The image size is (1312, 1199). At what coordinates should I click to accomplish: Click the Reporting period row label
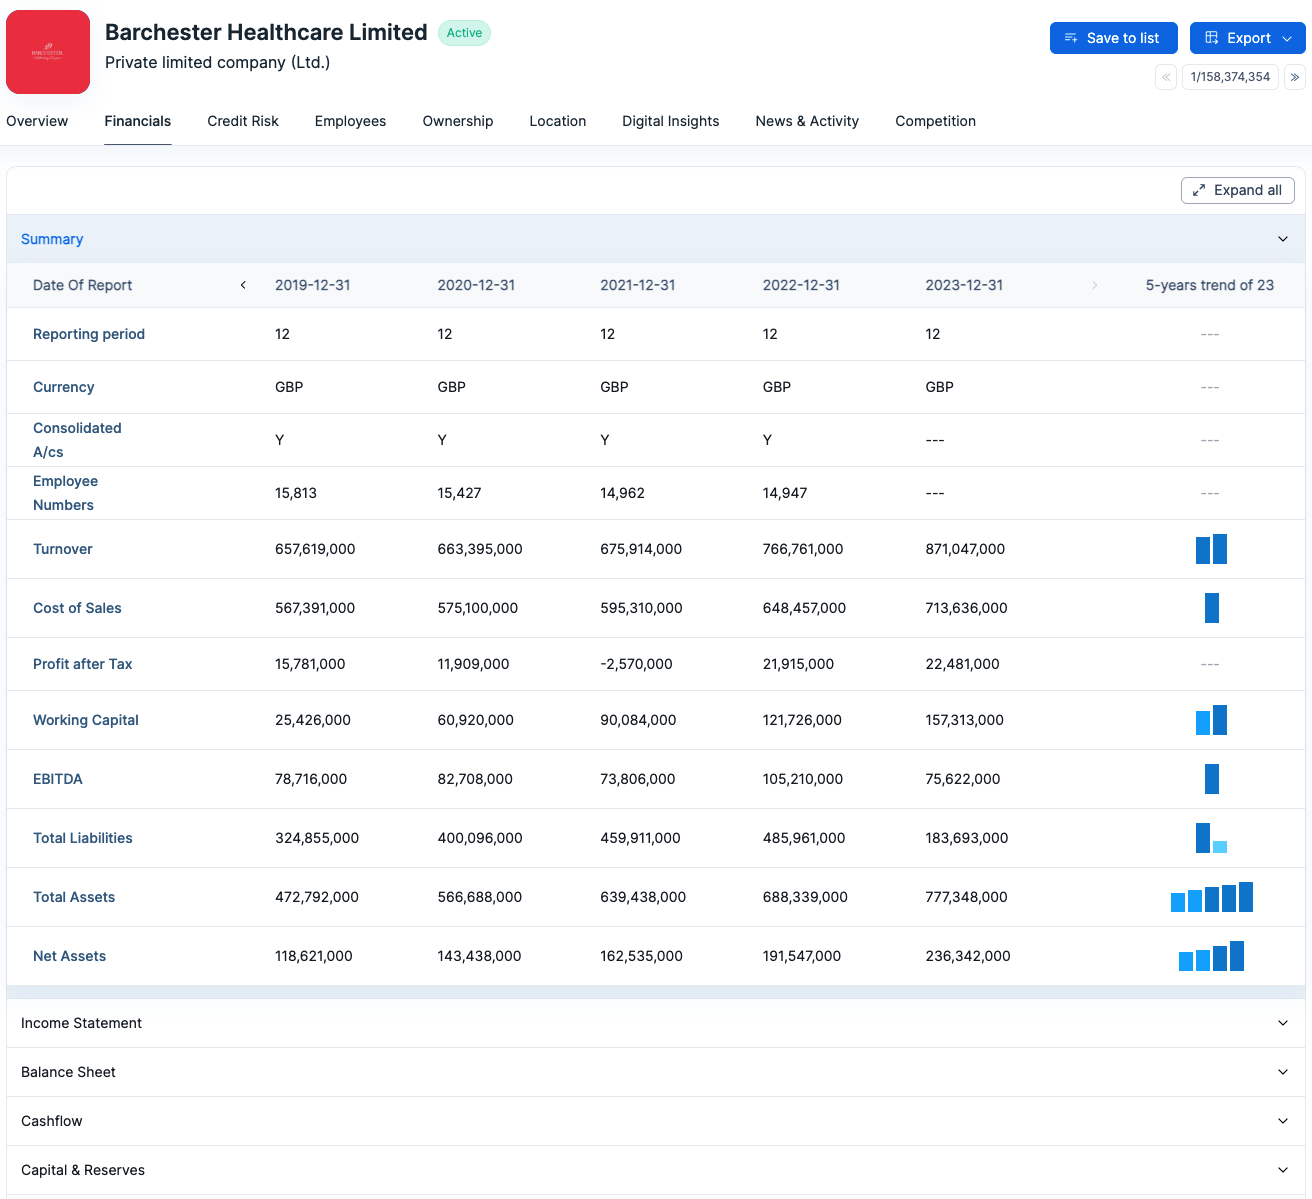coord(89,334)
